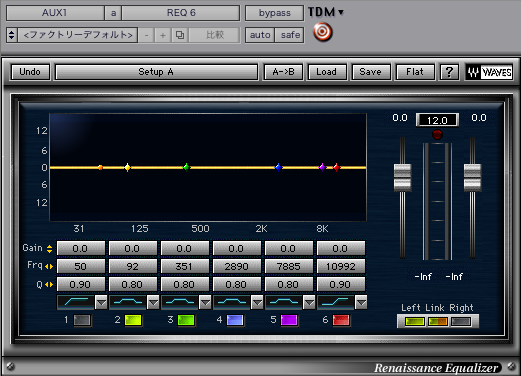Toggle band 1 gray on/off button

click(82, 320)
